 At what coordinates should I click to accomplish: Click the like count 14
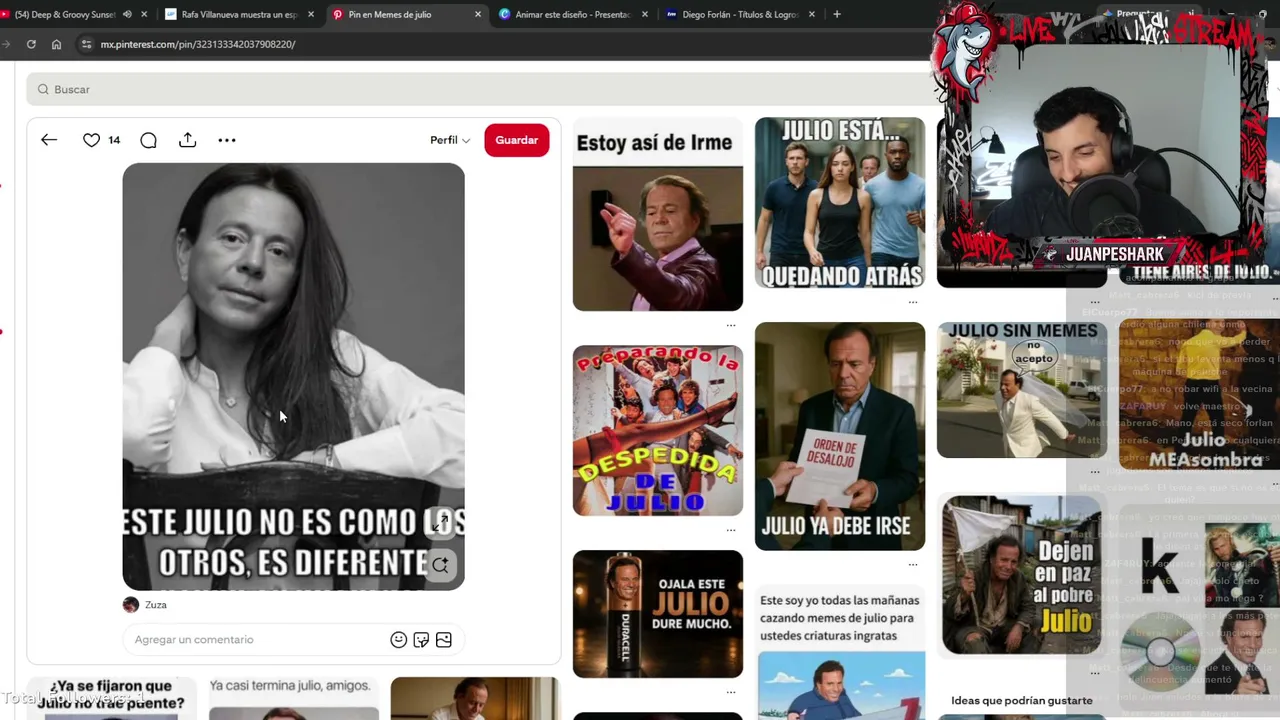coord(114,140)
